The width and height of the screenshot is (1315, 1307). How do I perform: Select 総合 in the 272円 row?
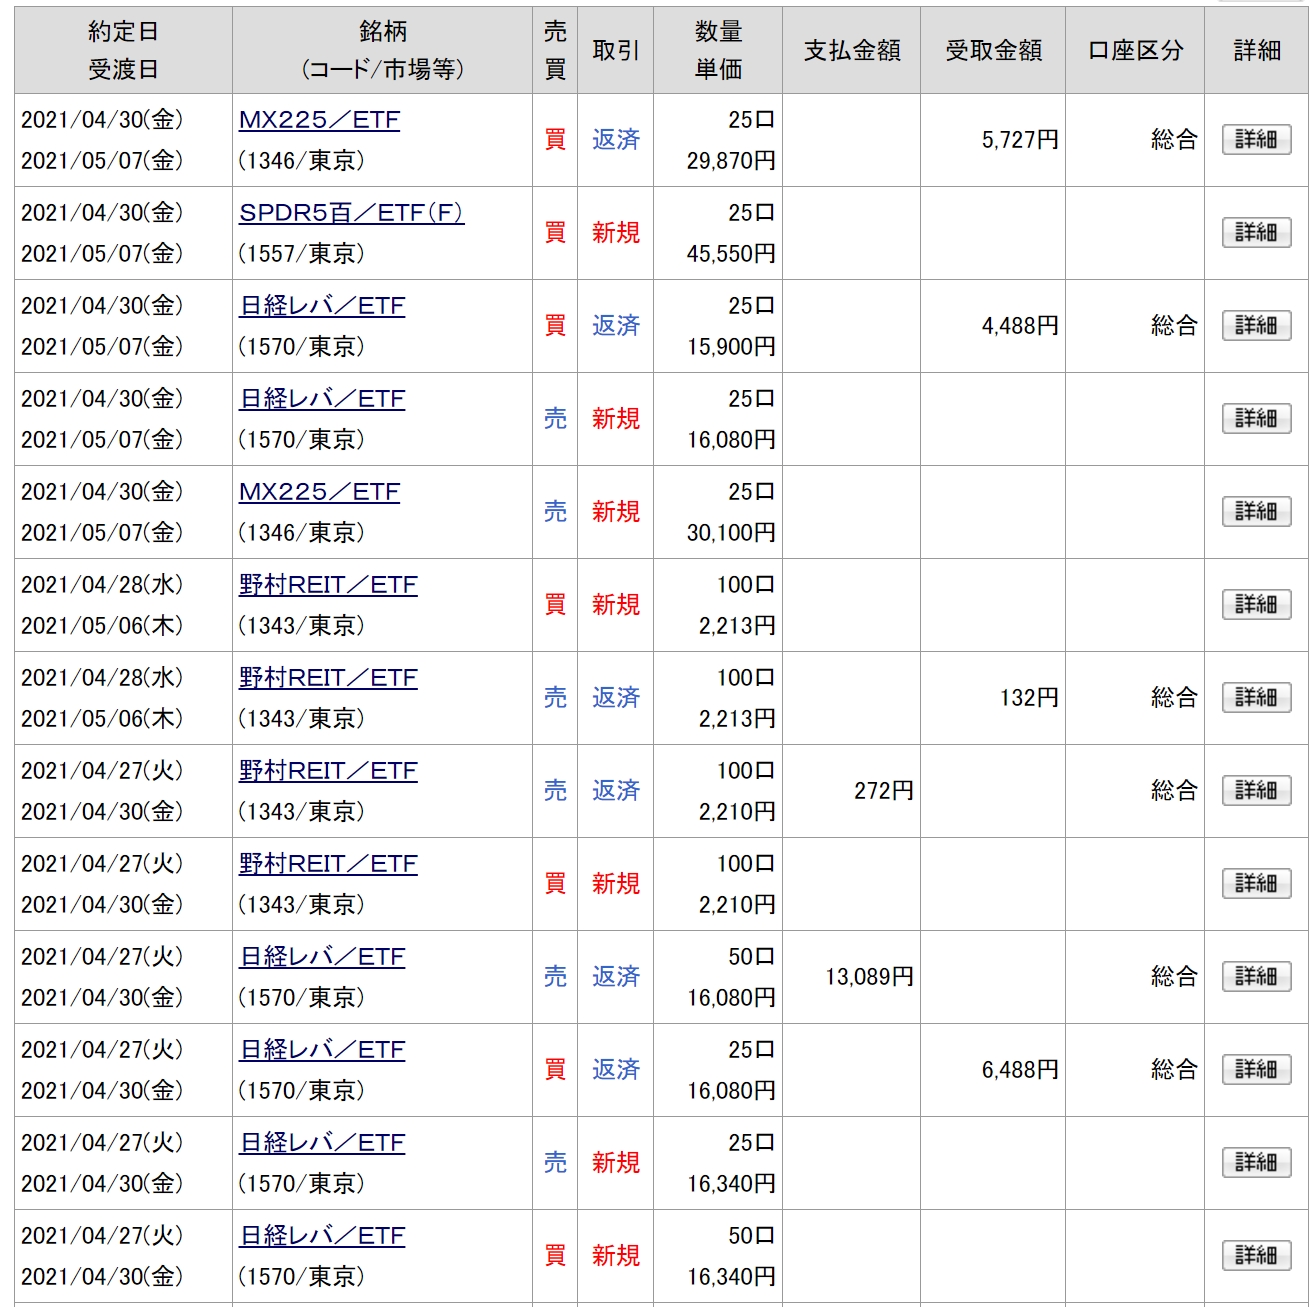coord(1174,791)
